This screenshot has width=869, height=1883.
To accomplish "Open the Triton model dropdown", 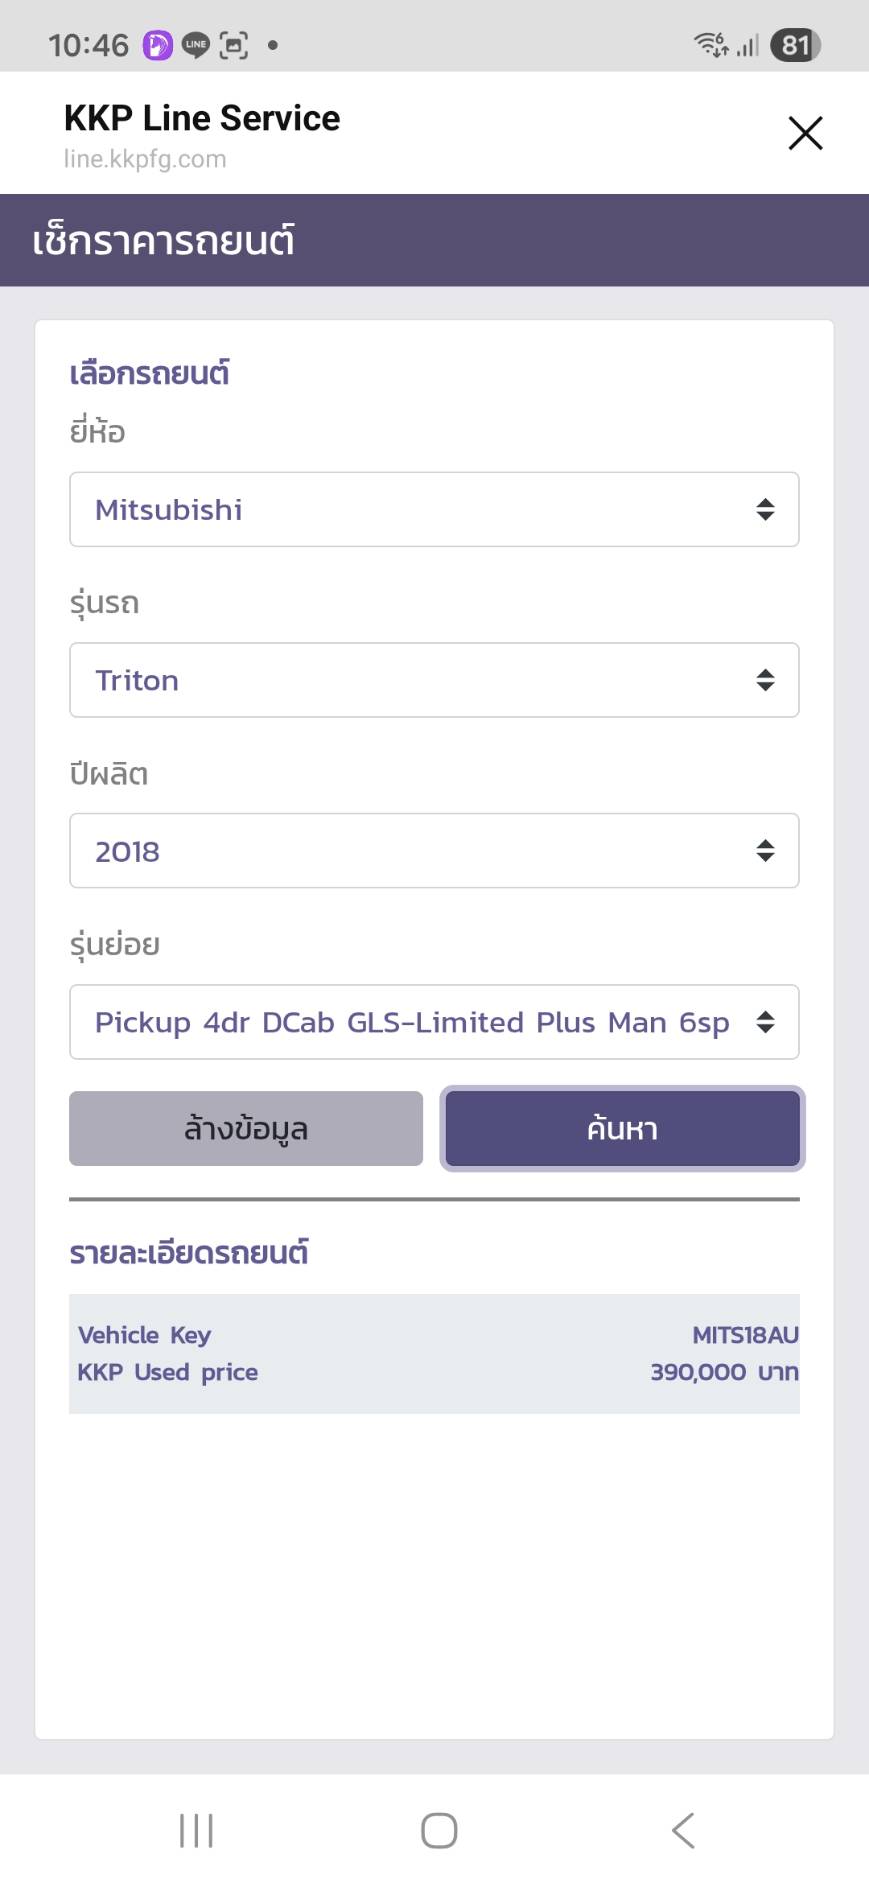I will coord(434,681).
